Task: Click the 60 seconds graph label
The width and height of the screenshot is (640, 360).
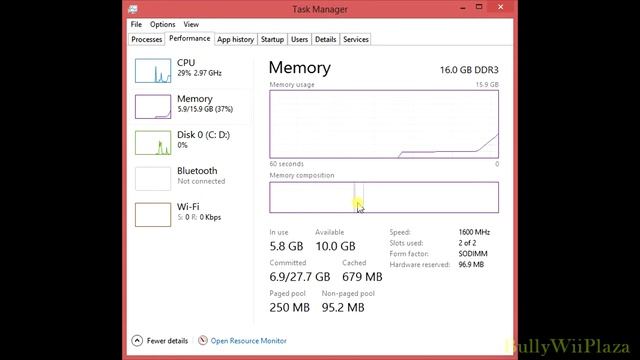Action: [x=287, y=164]
